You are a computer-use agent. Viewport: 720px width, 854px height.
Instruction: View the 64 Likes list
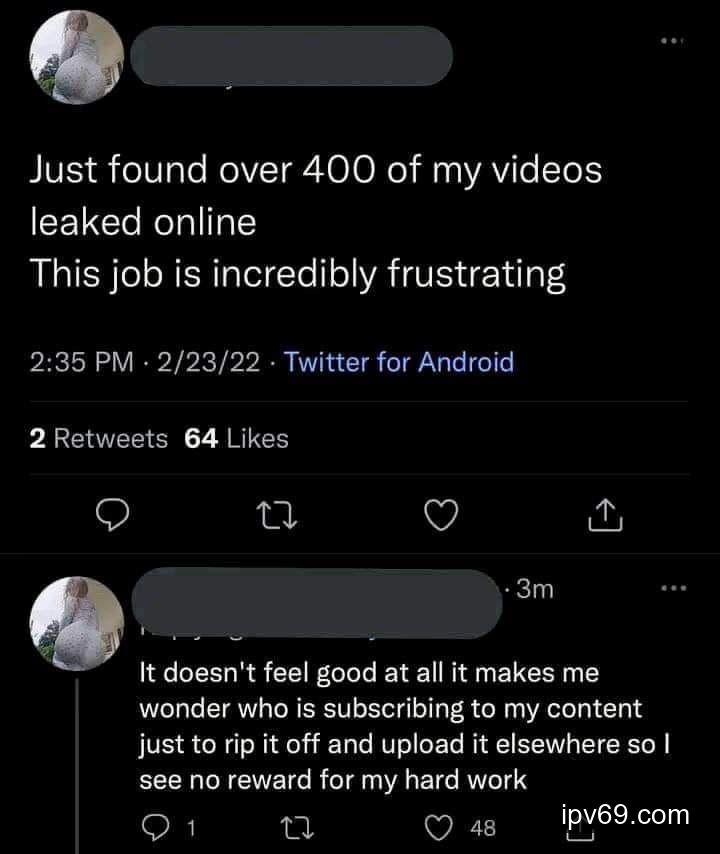[x=237, y=438]
